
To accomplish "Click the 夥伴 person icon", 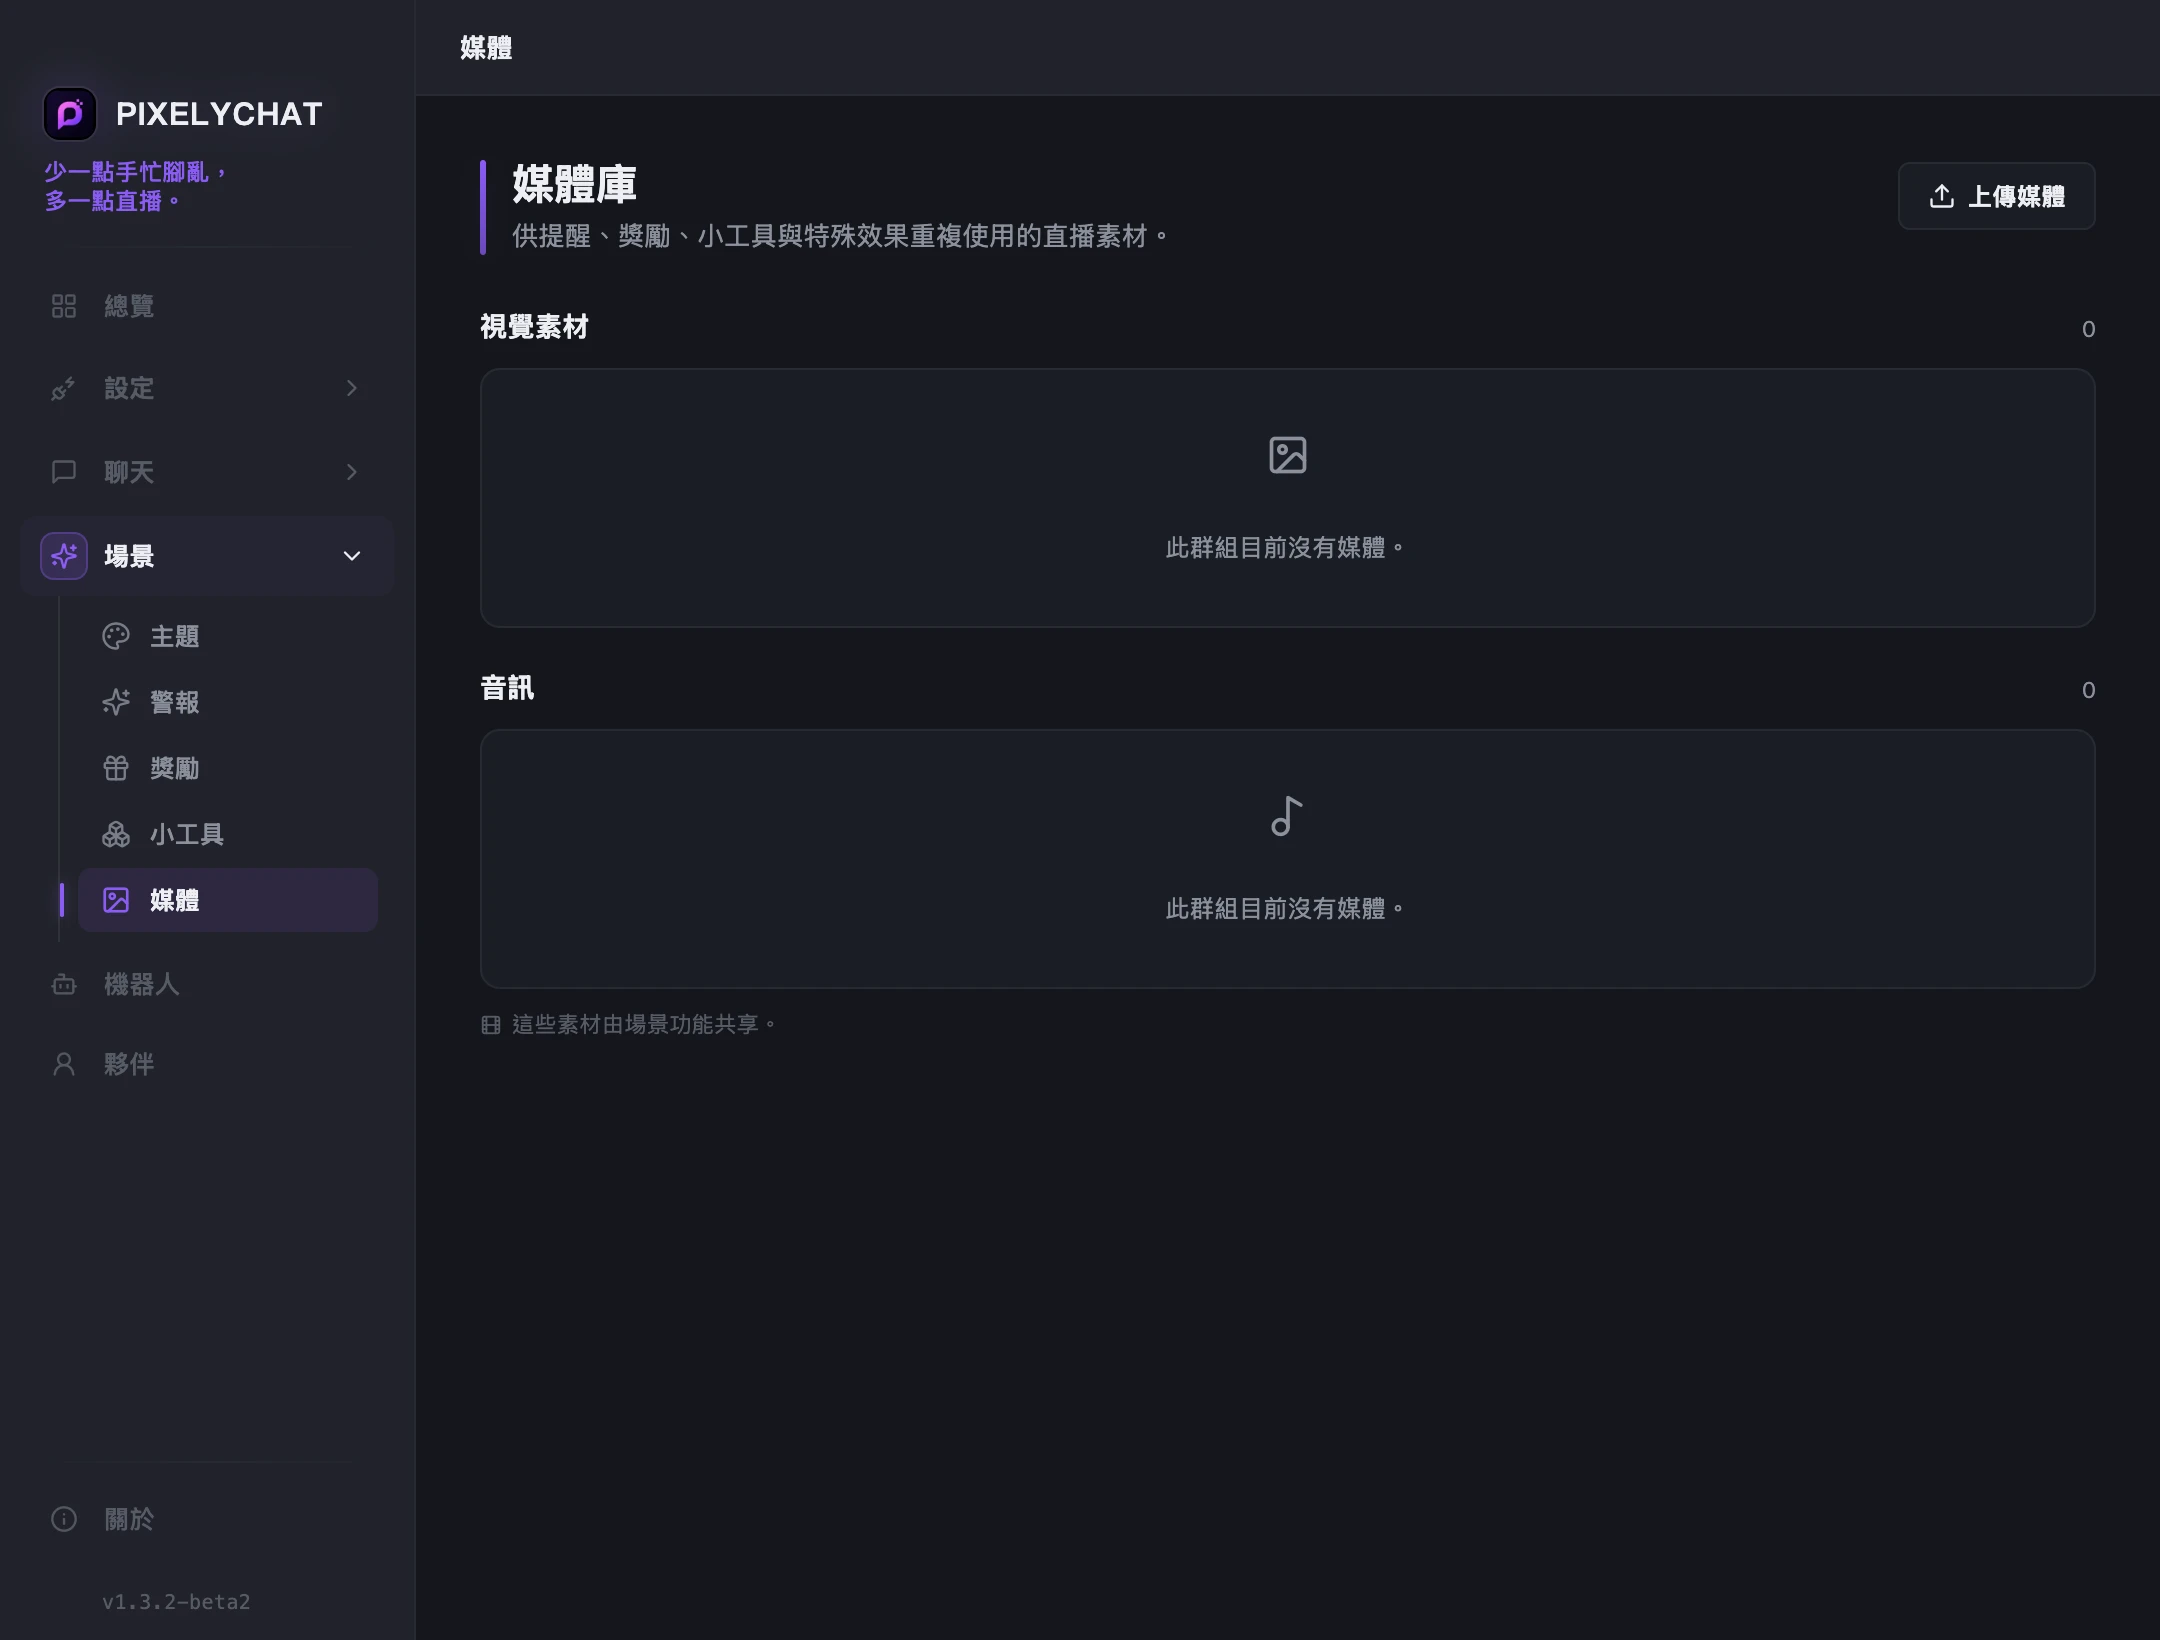I will [64, 1064].
